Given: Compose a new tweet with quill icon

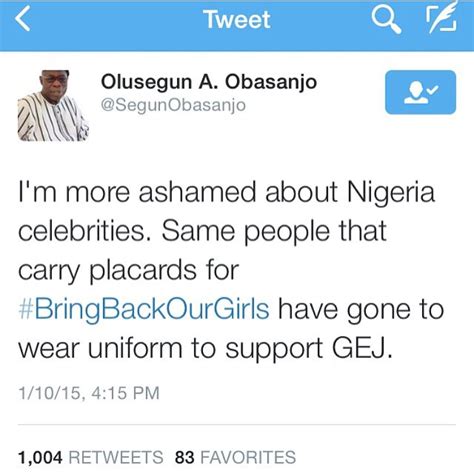Looking at the screenshot, I should [x=442, y=17].
